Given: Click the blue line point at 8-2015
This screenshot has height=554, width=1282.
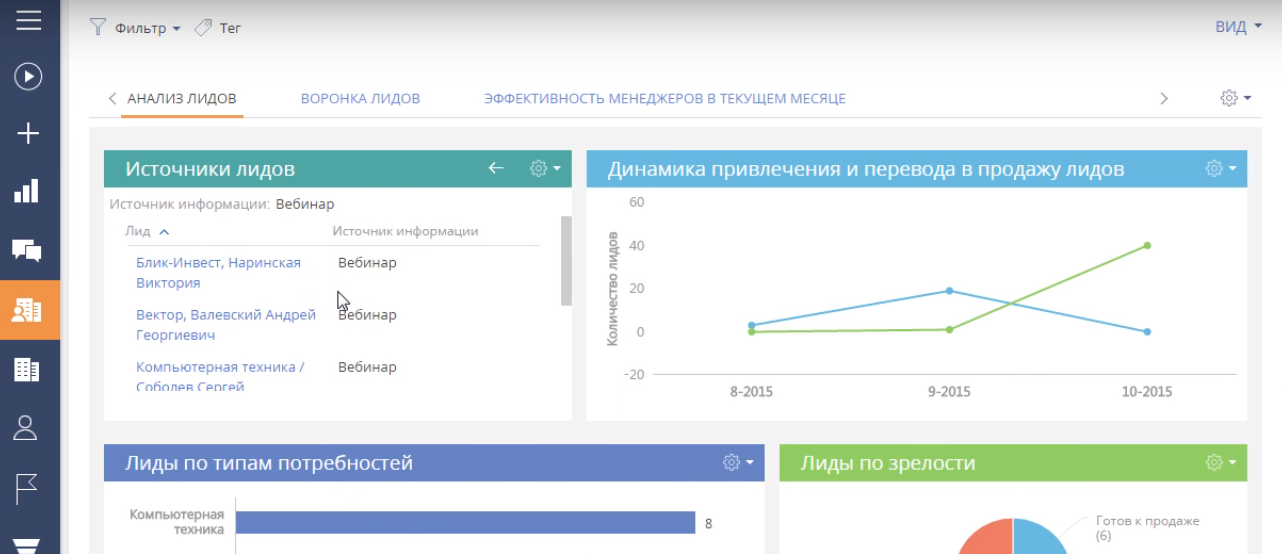Looking at the screenshot, I should [x=751, y=325].
